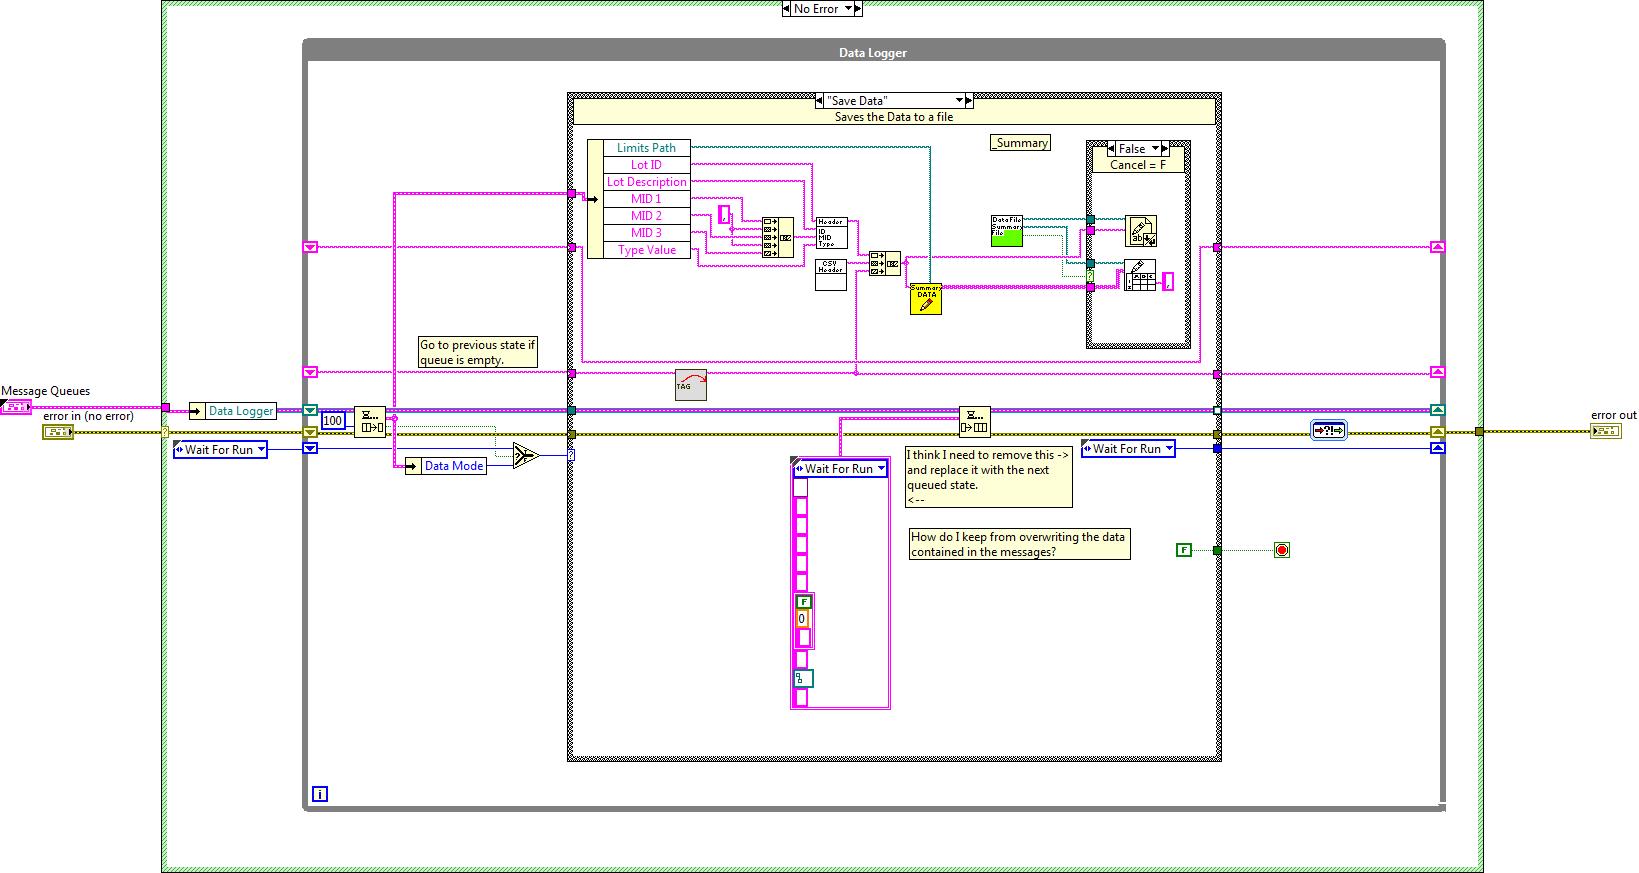
Task: Click comma string constant near MID 2
Action: pyautogui.click(x=725, y=214)
